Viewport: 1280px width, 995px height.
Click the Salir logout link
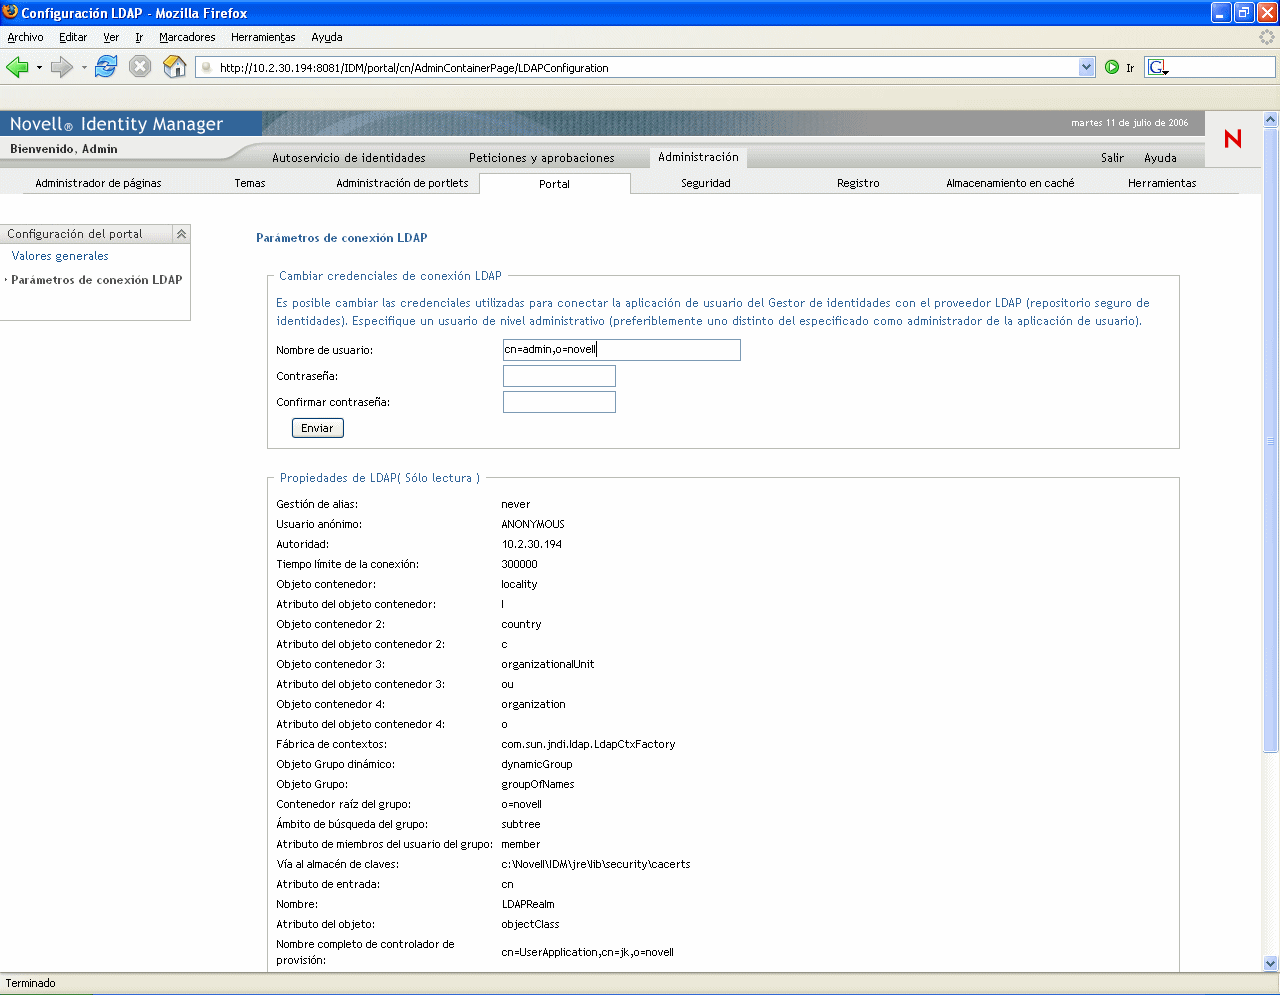click(x=1112, y=158)
